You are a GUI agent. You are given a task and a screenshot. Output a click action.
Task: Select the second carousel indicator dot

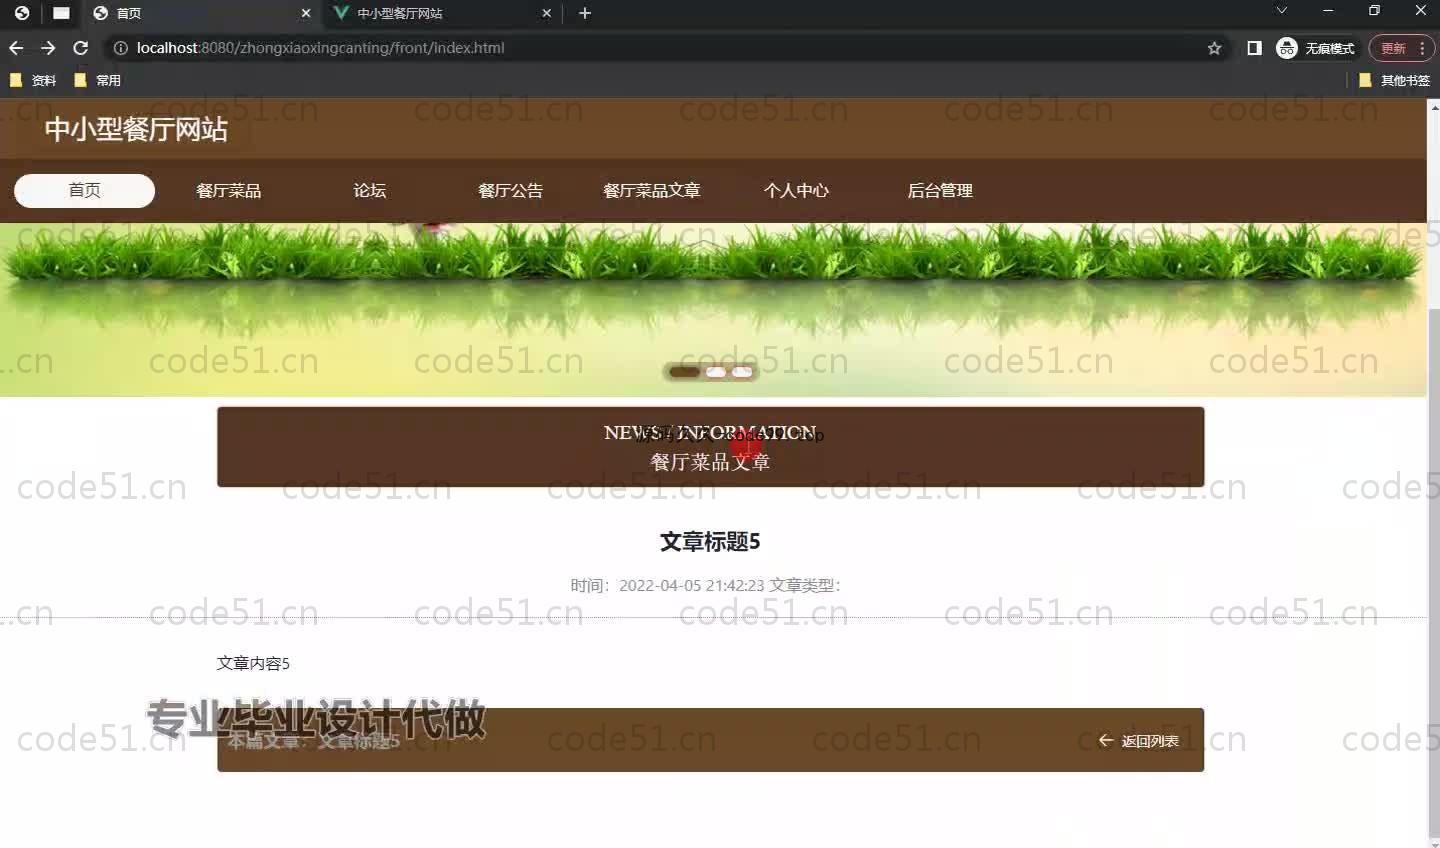pyautogui.click(x=716, y=372)
